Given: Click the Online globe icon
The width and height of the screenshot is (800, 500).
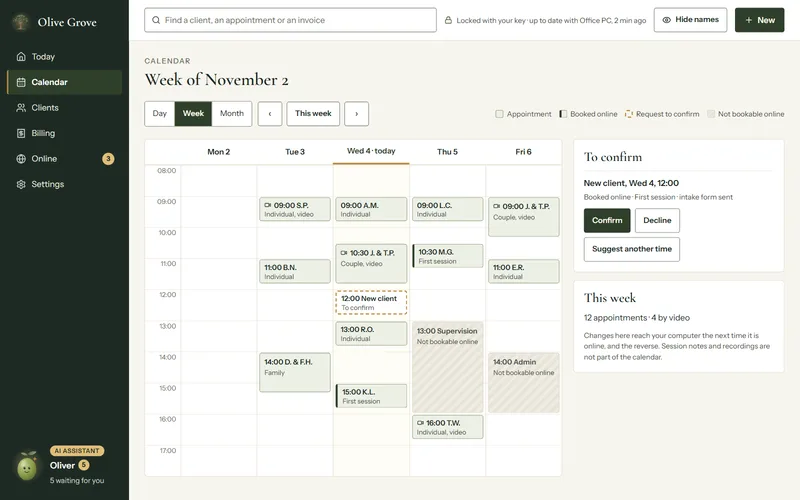Looking at the screenshot, I should point(21,159).
